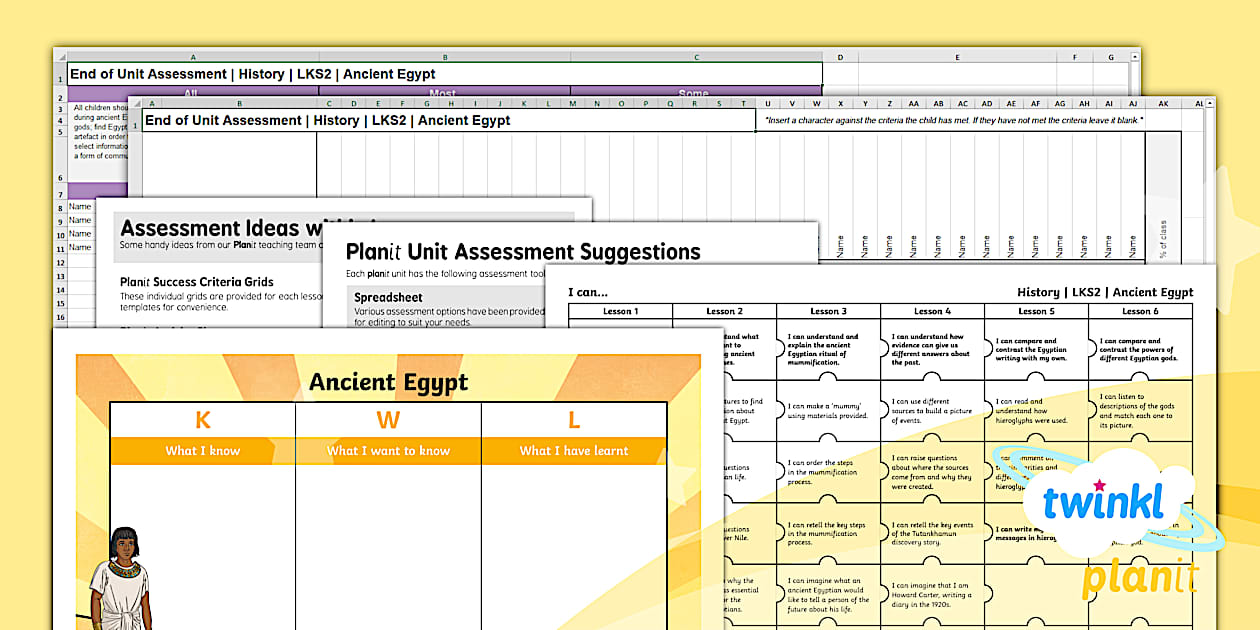Click the What I have learnt column heading
Screen dimensions: 1260x630
[x=573, y=451]
